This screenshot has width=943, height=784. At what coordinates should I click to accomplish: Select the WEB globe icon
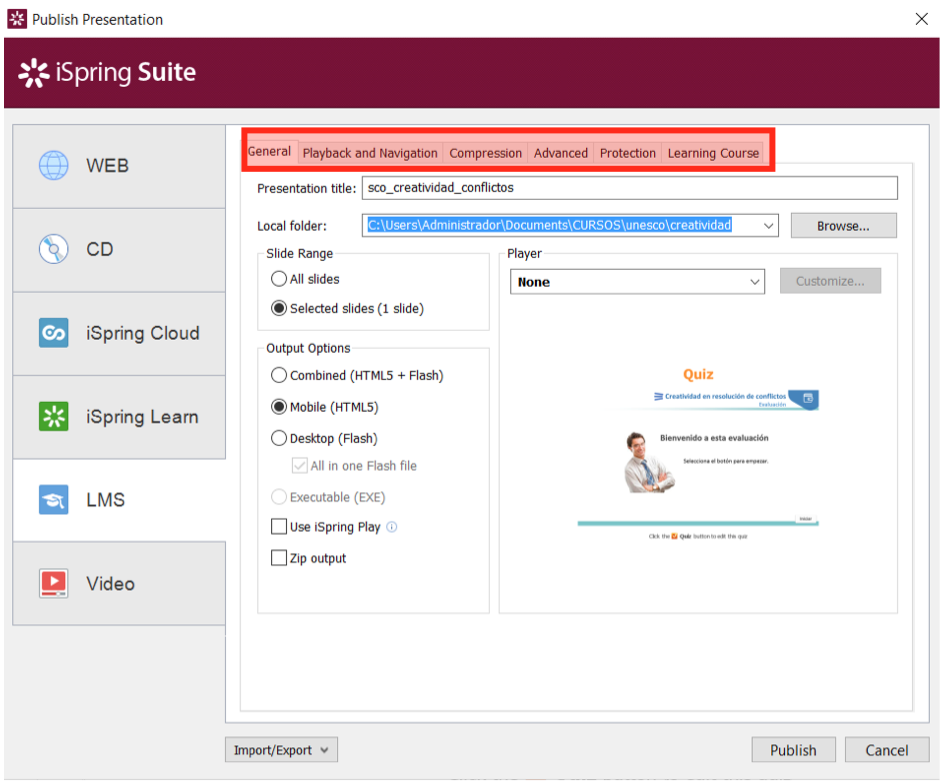point(54,165)
